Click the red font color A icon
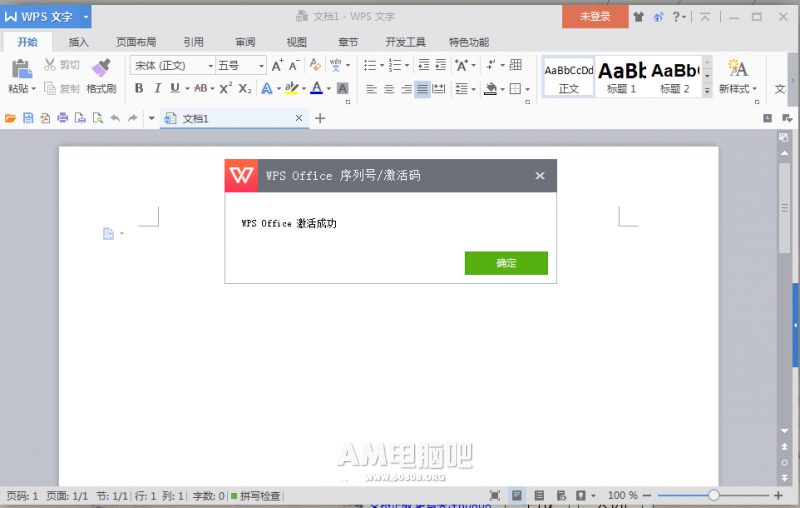Viewport: 800px width, 508px height. tap(316, 88)
